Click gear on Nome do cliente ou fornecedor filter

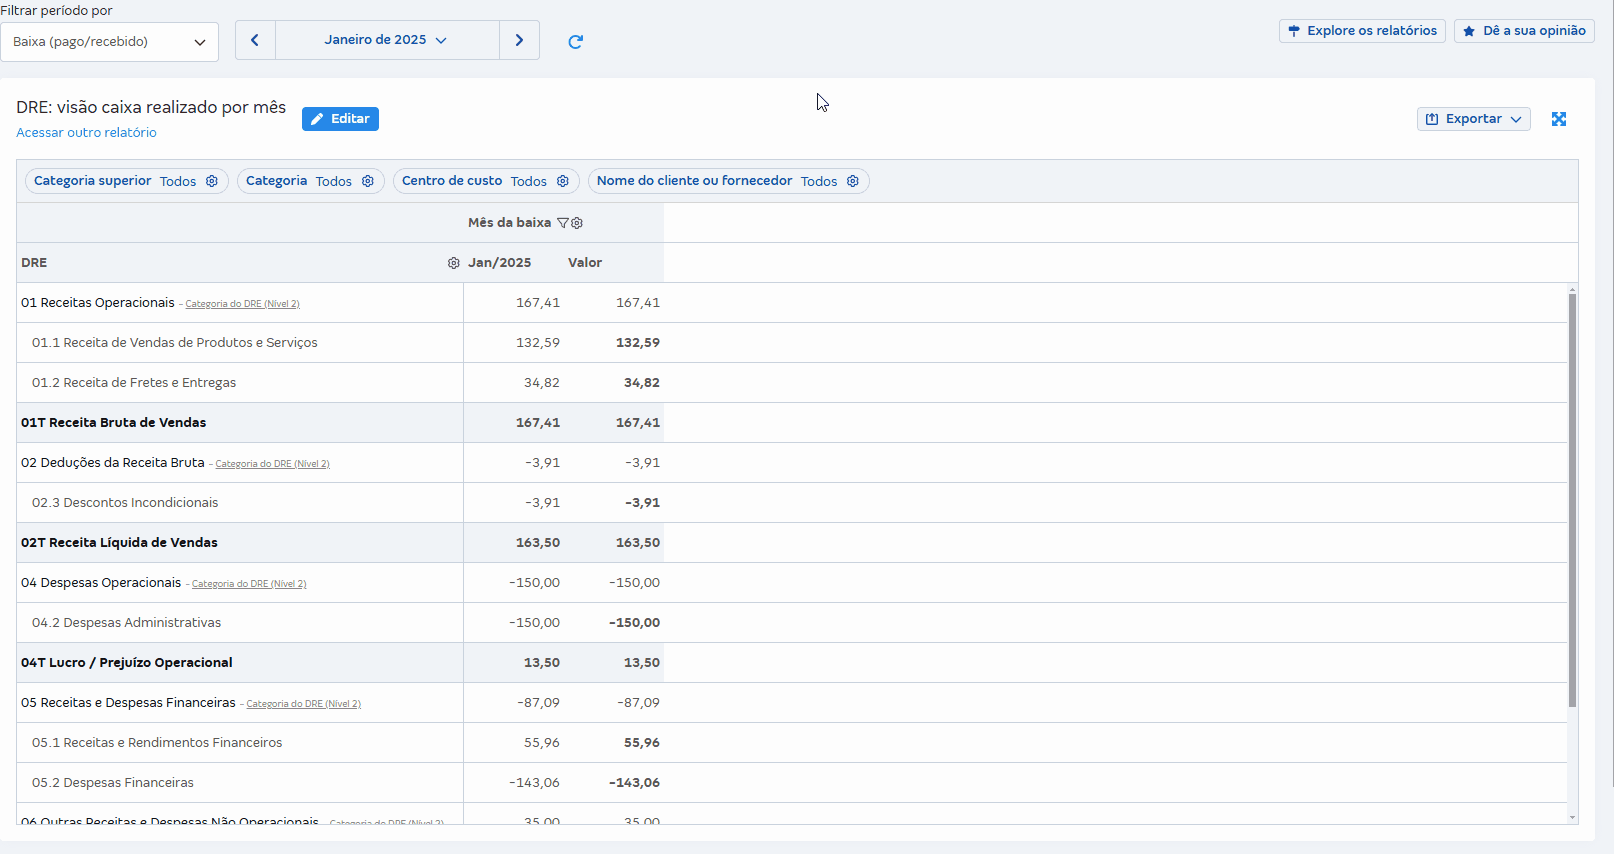click(853, 181)
